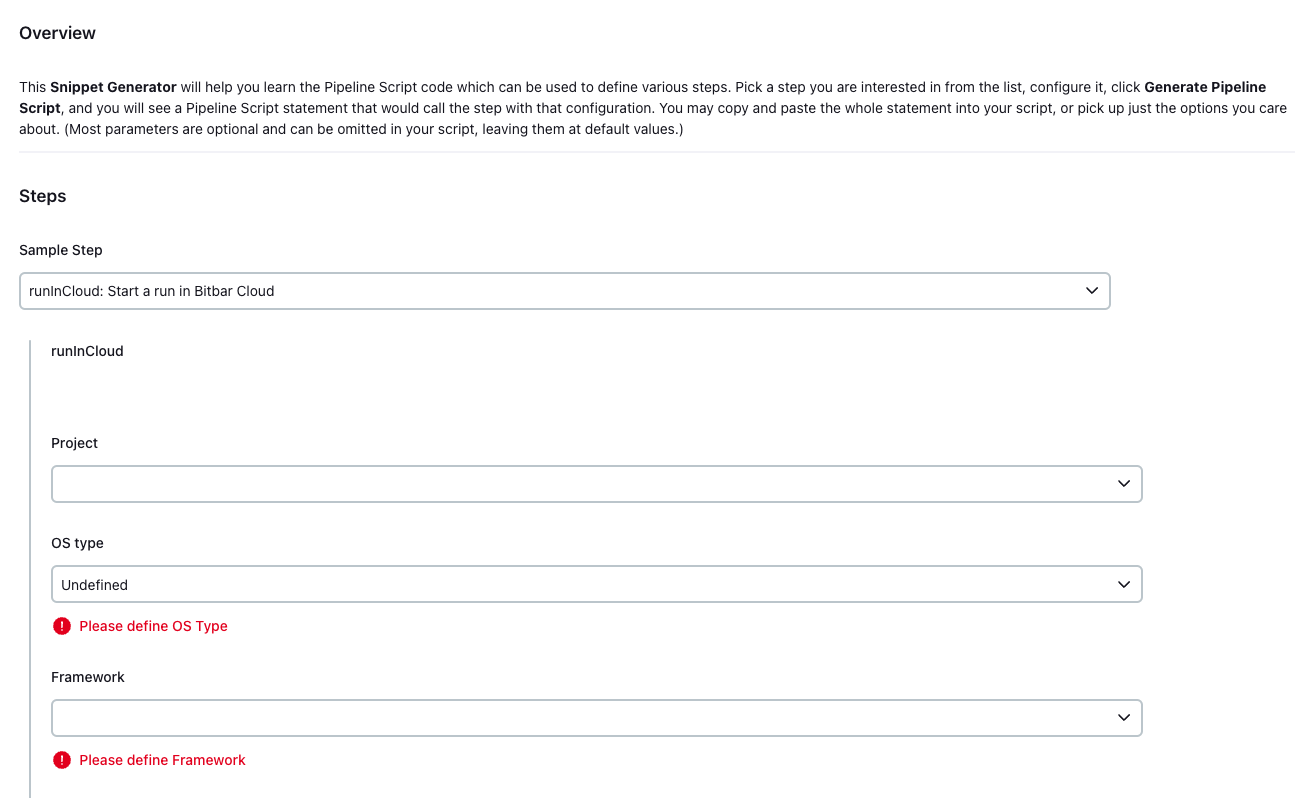Click the 'Please define Framework' warning text
The image size is (1308, 798).
pos(161,759)
